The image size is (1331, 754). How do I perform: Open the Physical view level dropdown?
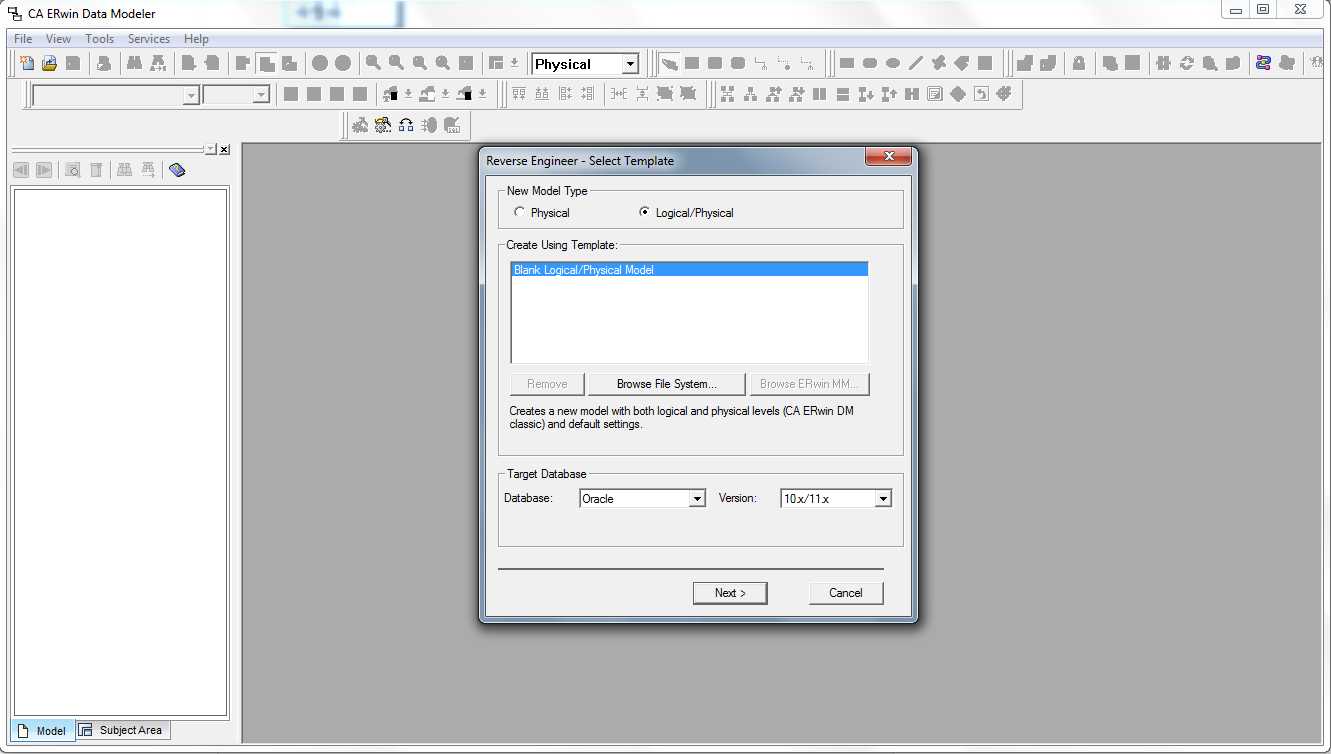[630, 64]
